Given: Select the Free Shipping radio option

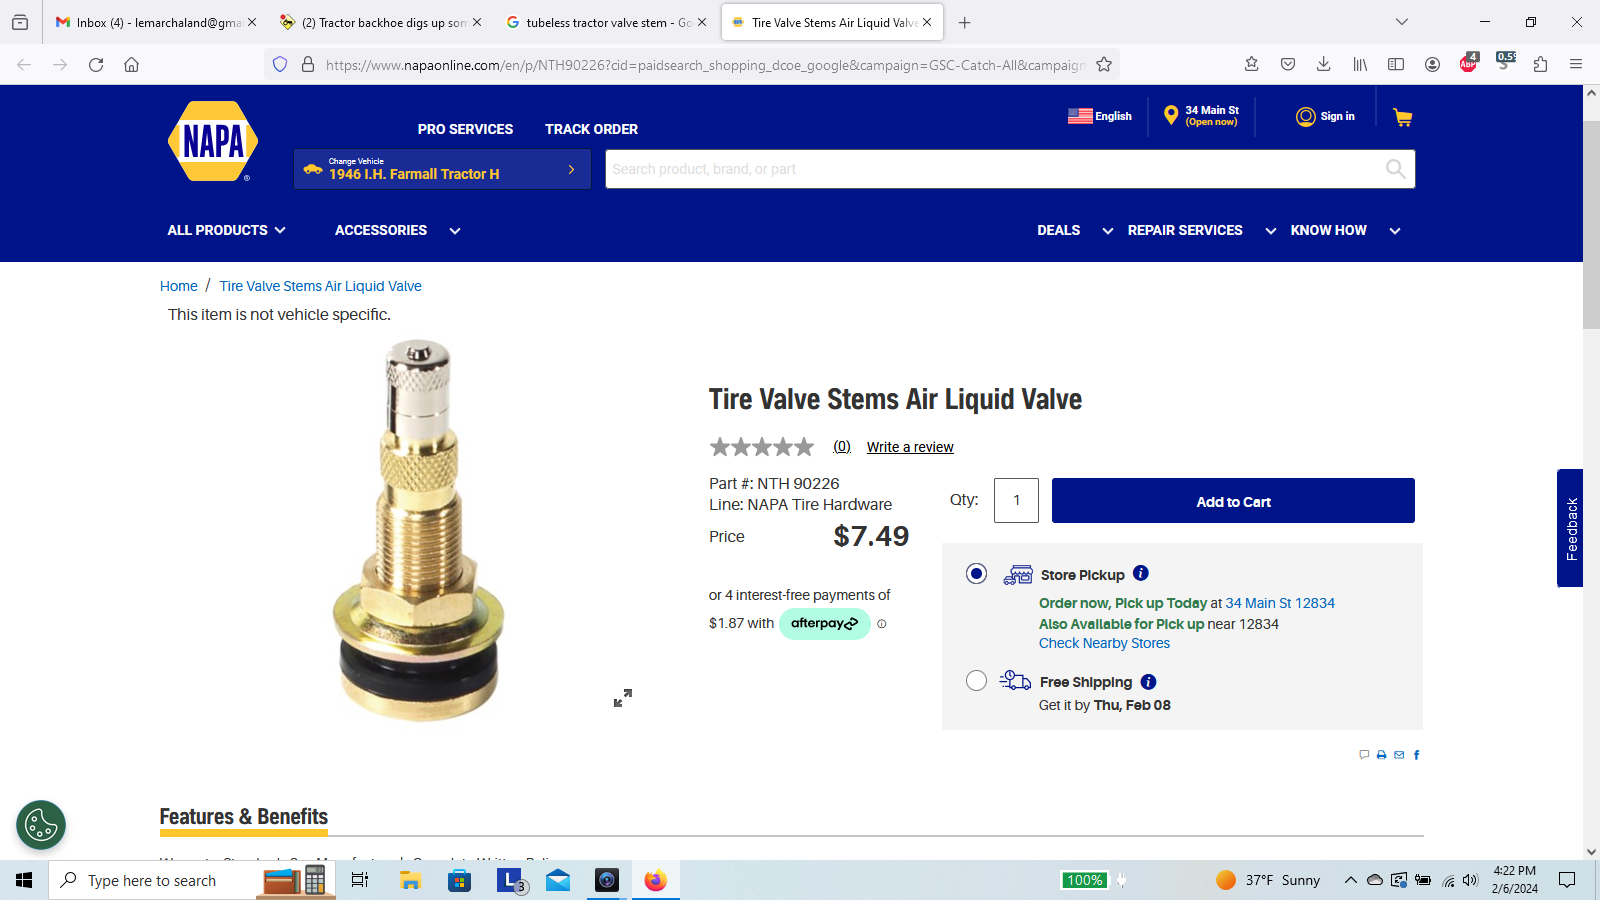Looking at the screenshot, I should tap(976, 681).
